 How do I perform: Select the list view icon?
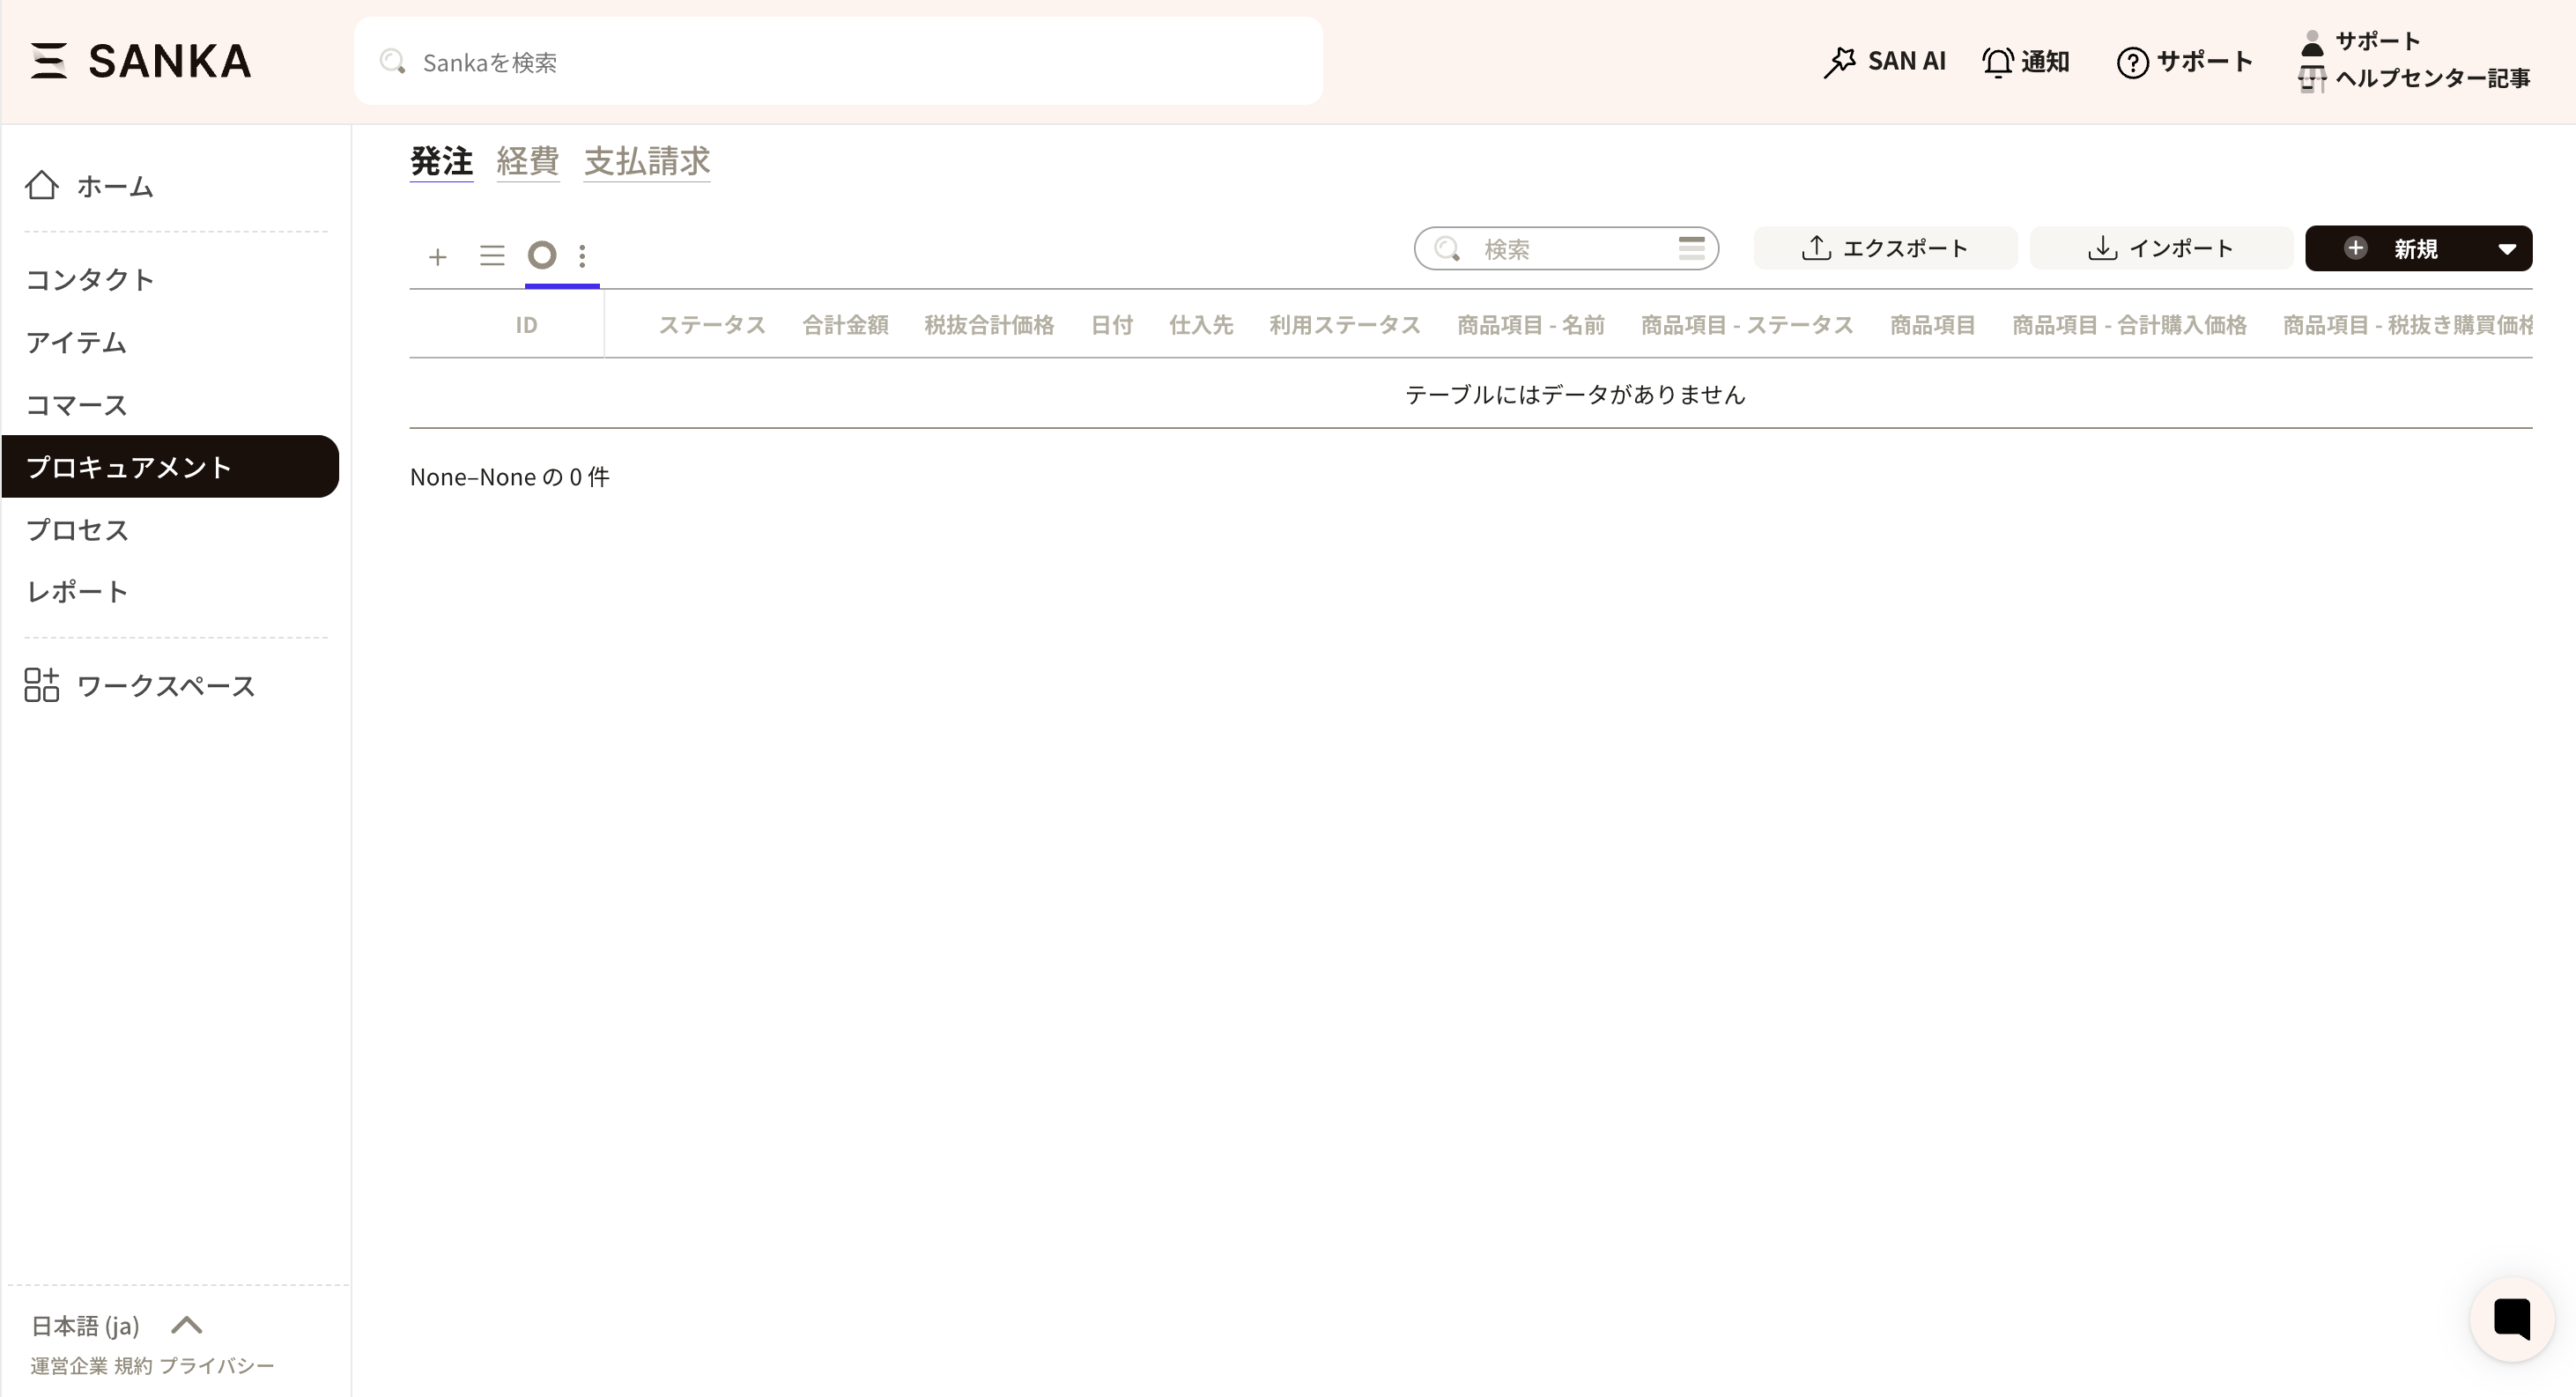coord(491,256)
